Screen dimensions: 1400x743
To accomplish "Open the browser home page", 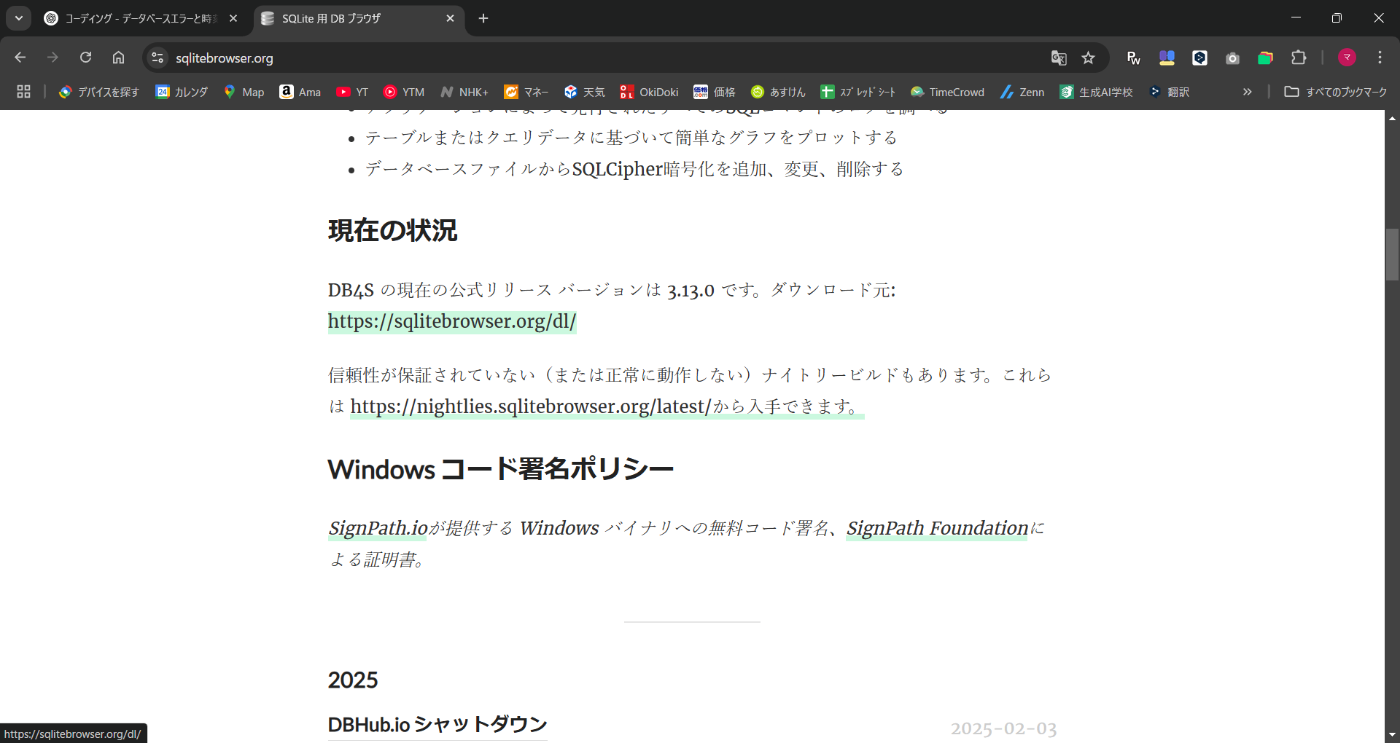I will pos(118,57).
